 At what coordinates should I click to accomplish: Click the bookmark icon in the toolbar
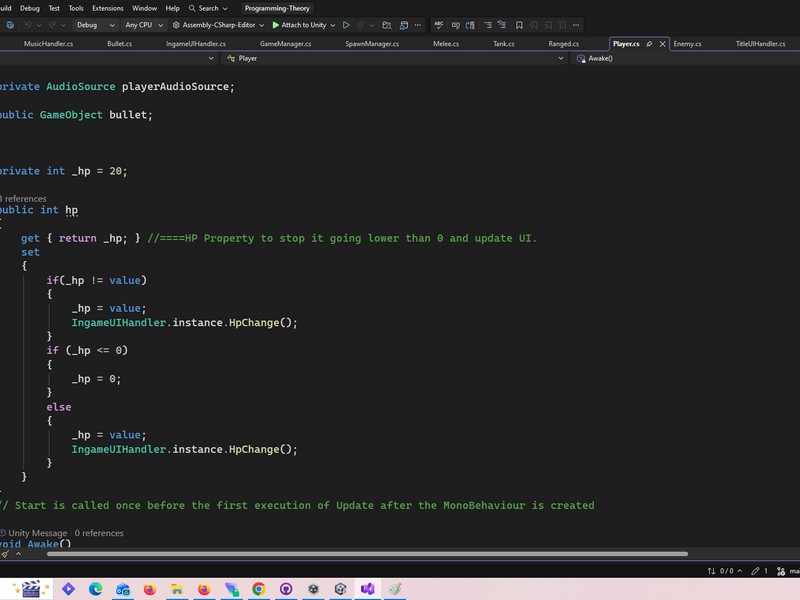point(519,25)
